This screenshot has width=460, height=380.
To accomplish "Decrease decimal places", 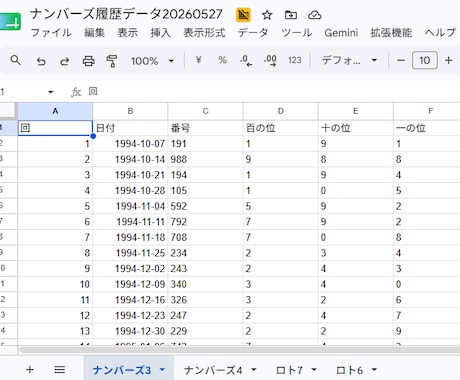I will pos(246,60).
